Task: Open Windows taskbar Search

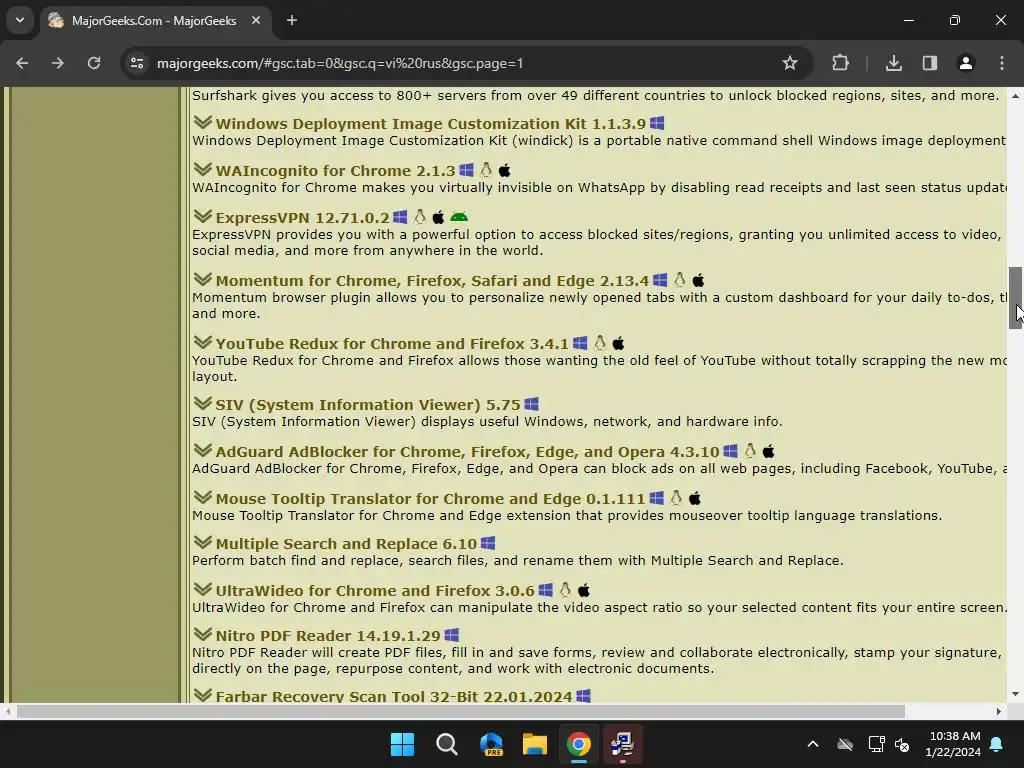Action: pyautogui.click(x=447, y=744)
